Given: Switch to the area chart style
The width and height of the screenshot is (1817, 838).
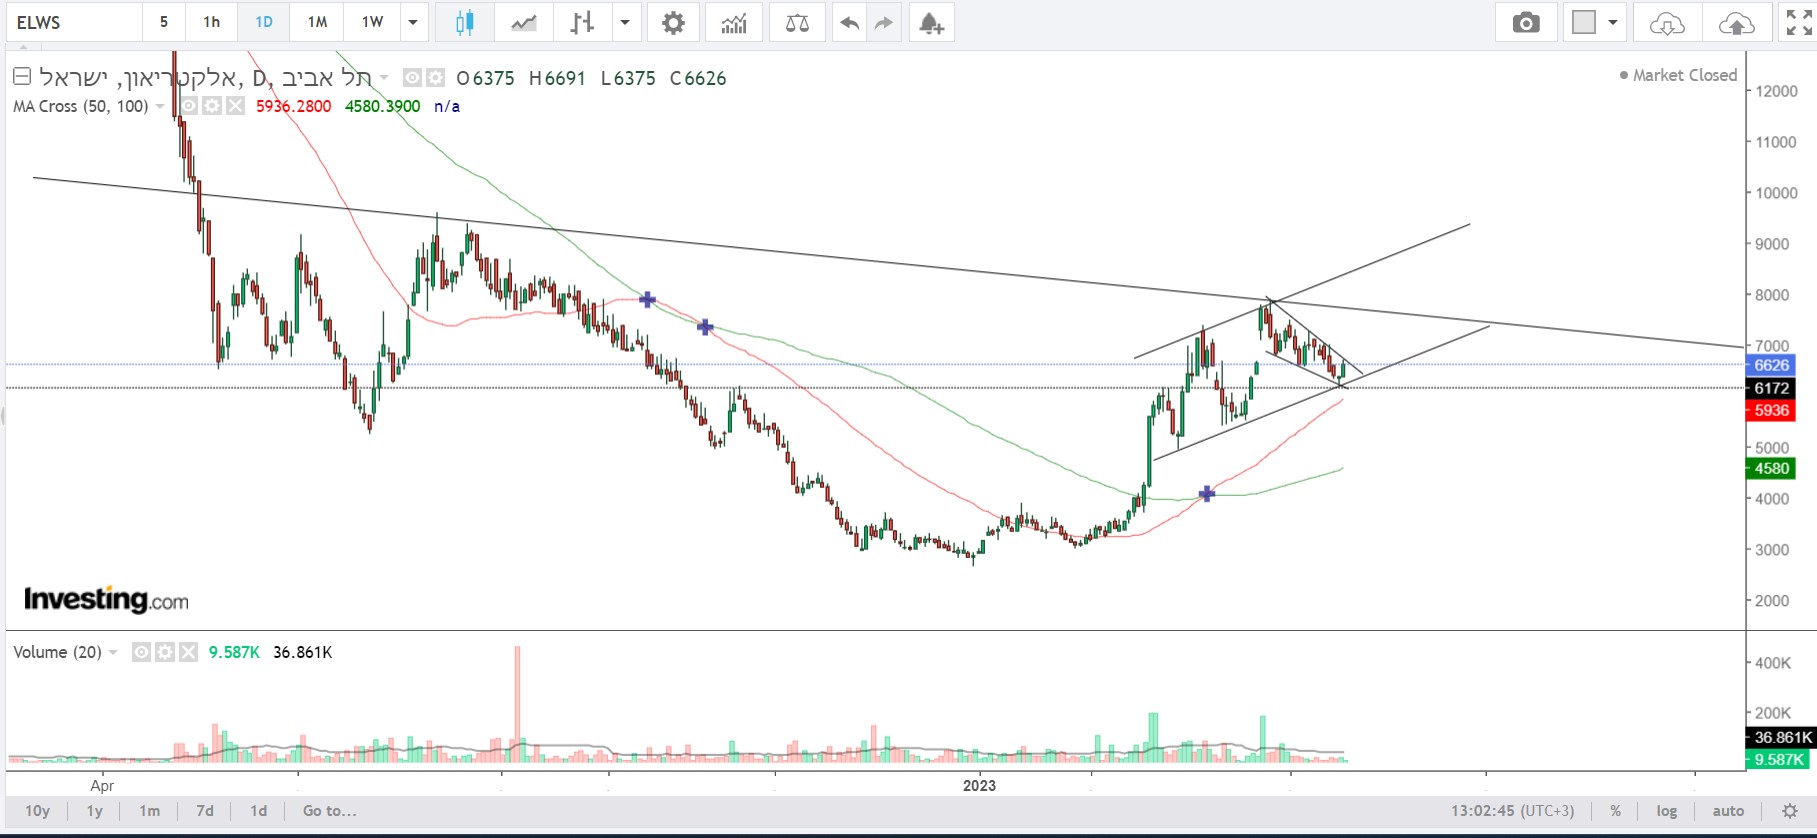Looking at the screenshot, I should tap(523, 23).
